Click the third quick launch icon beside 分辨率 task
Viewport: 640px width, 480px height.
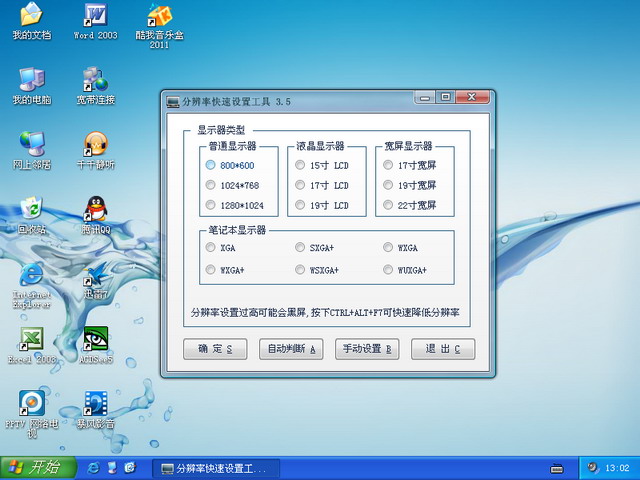click(x=130, y=468)
